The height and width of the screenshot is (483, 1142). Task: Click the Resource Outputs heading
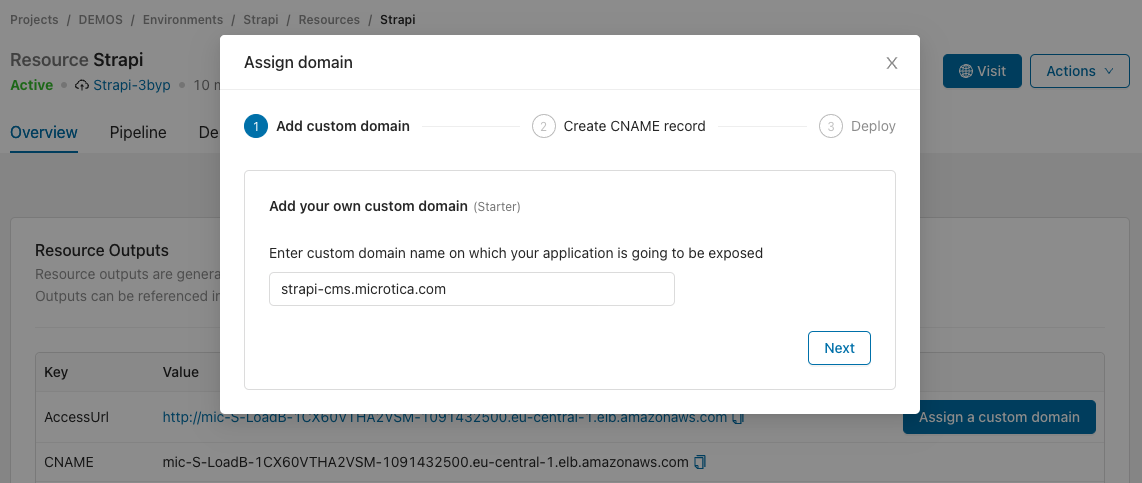coord(102,251)
